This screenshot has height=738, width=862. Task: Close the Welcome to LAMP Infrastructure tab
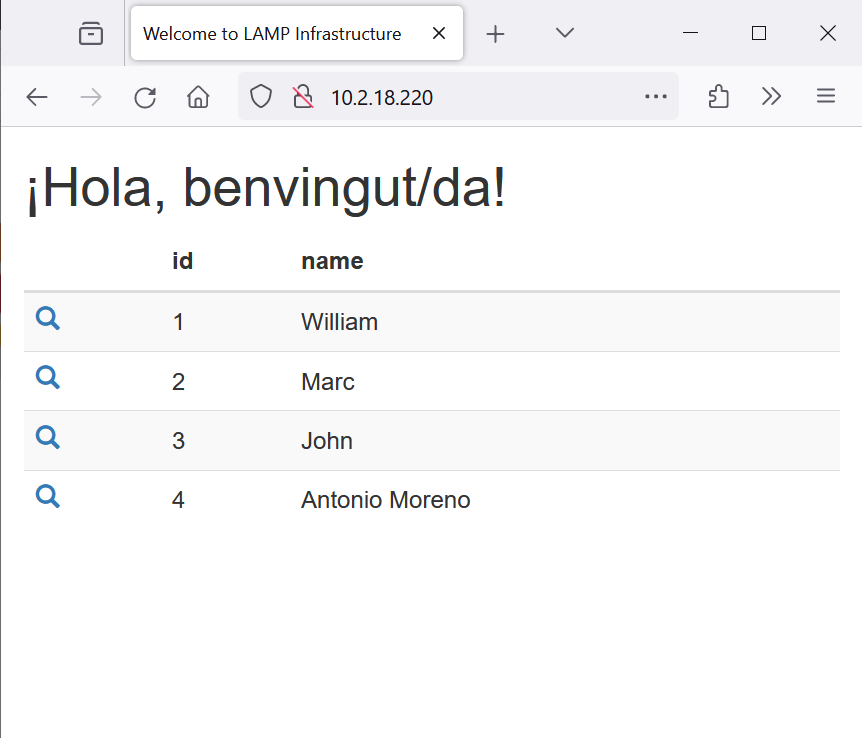438,34
